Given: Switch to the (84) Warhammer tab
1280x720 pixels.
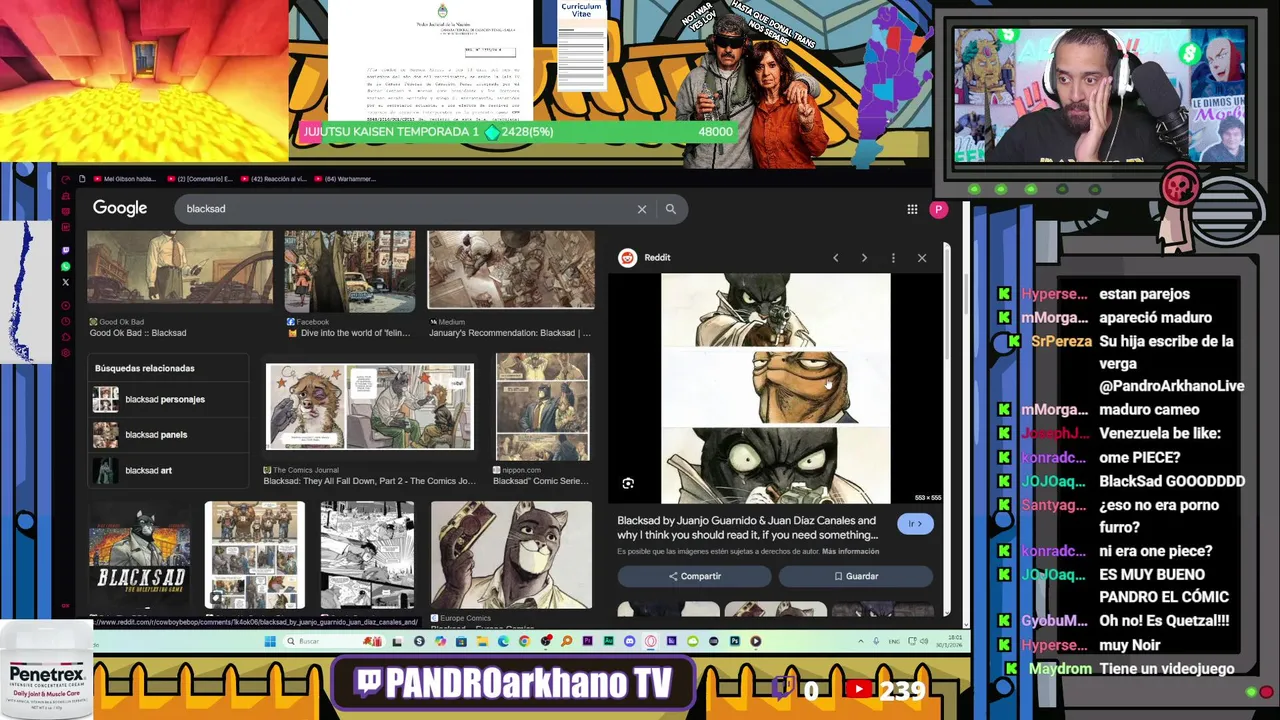Looking at the screenshot, I should pos(344,179).
